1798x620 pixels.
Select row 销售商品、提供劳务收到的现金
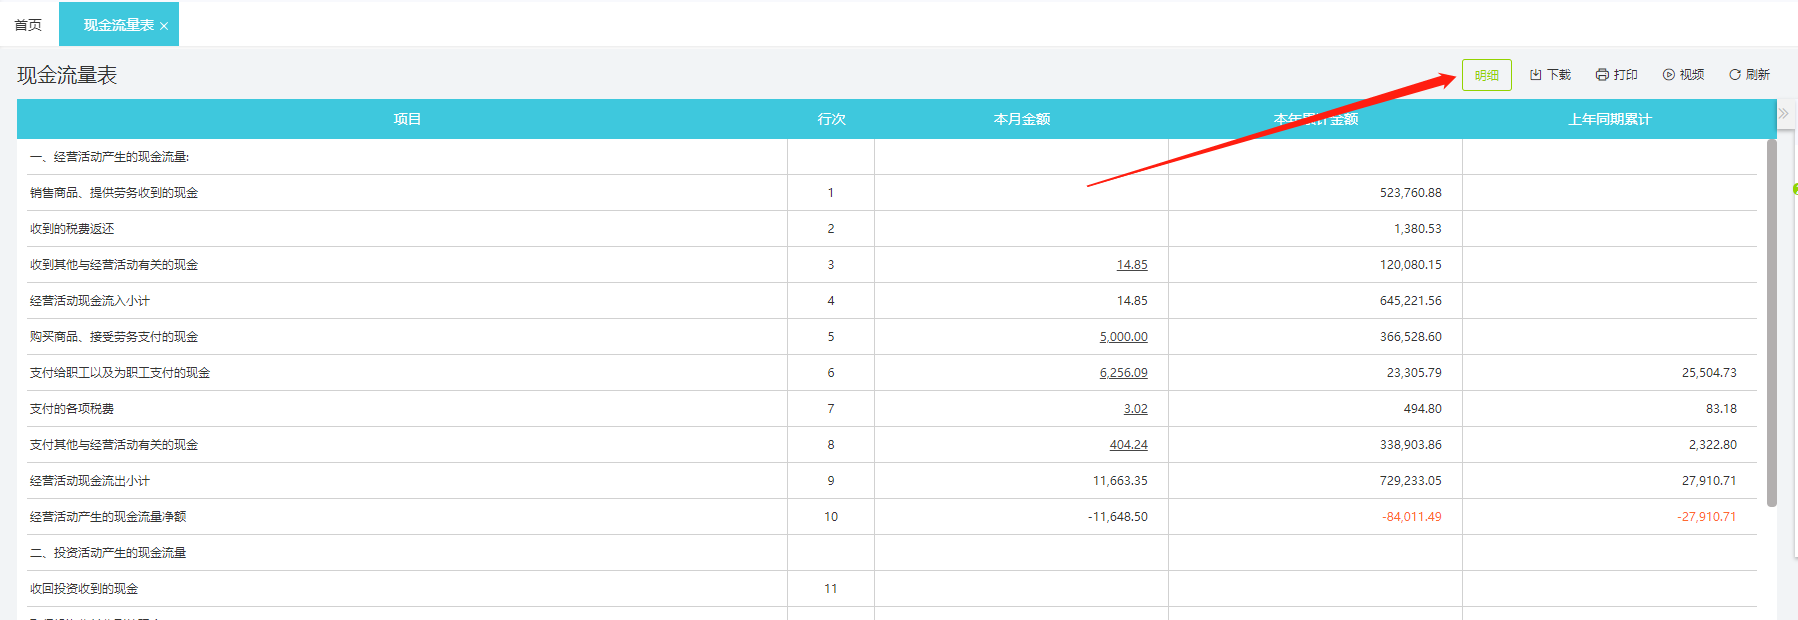click(x=892, y=193)
